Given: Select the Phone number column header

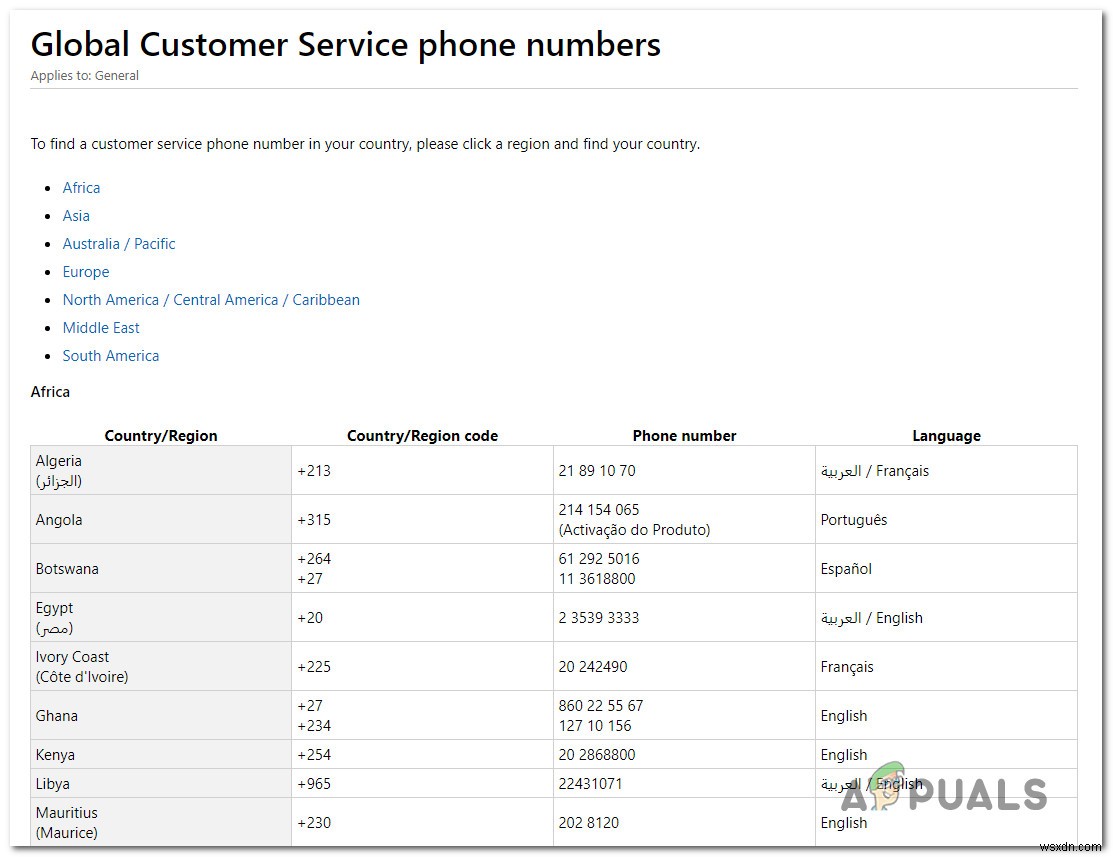Looking at the screenshot, I should pyautogui.click(x=684, y=436).
